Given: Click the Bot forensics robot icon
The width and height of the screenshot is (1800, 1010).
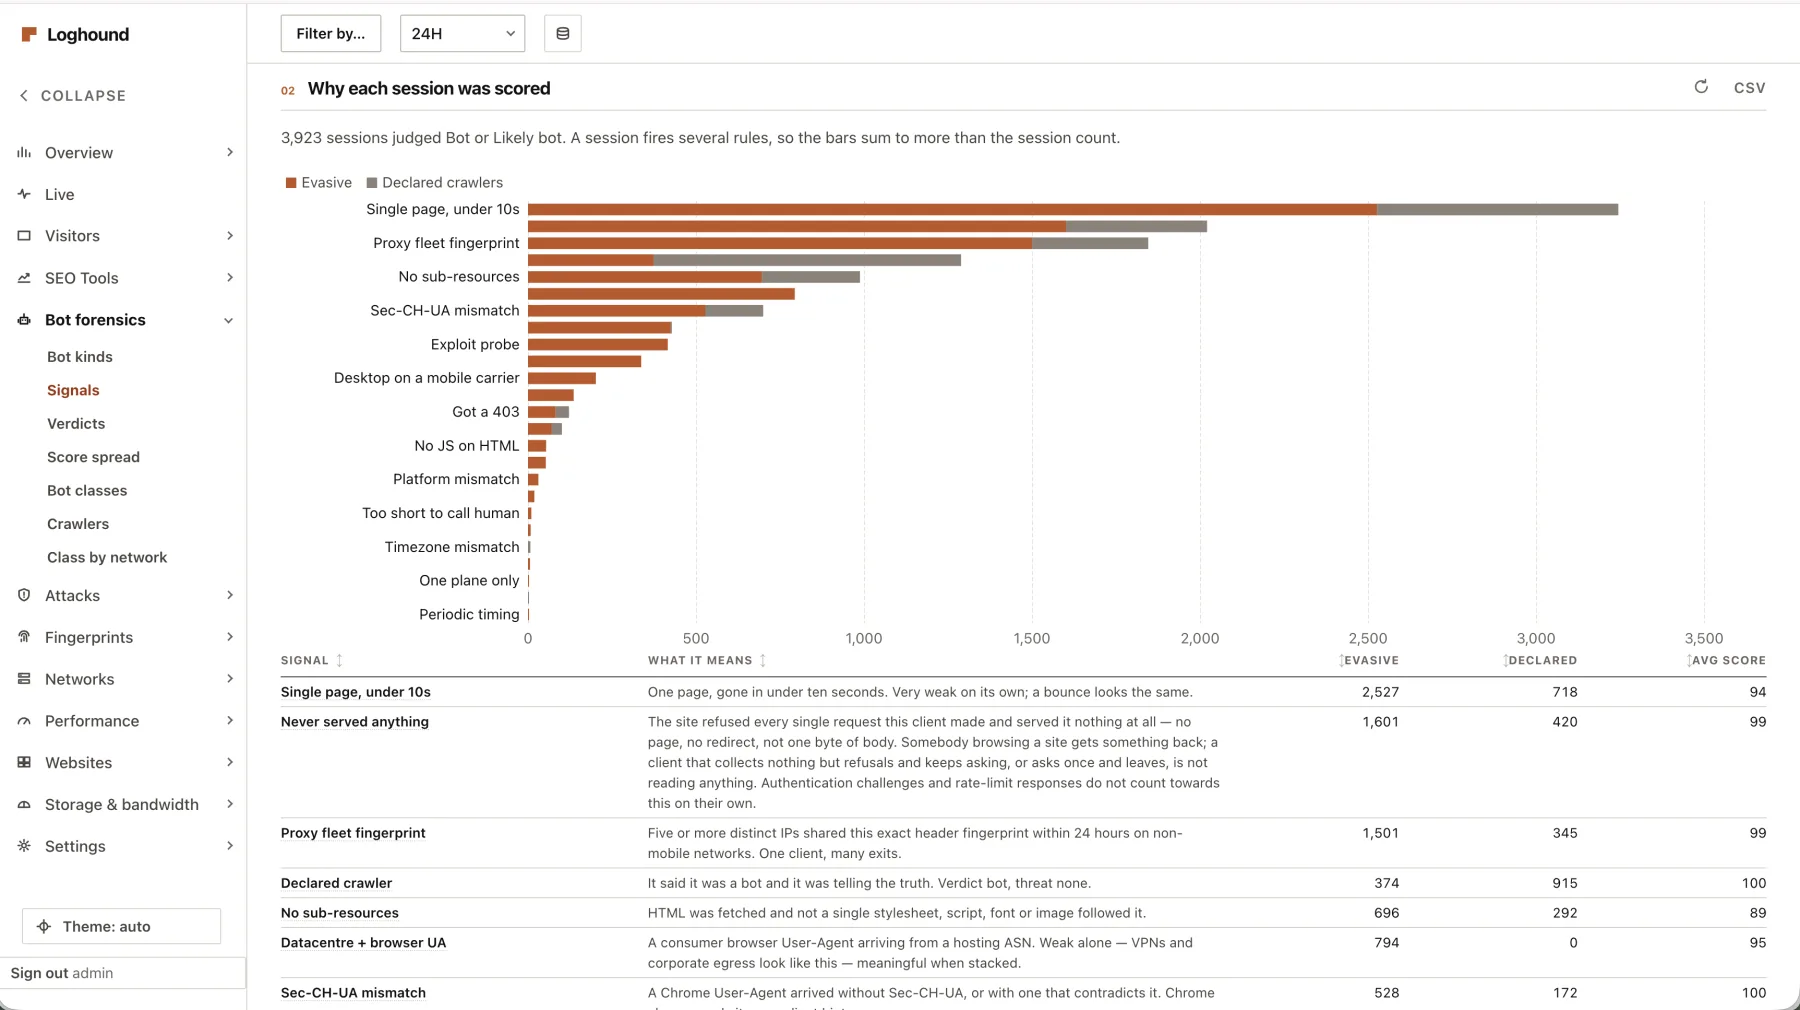Looking at the screenshot, I should click(24, 320).
